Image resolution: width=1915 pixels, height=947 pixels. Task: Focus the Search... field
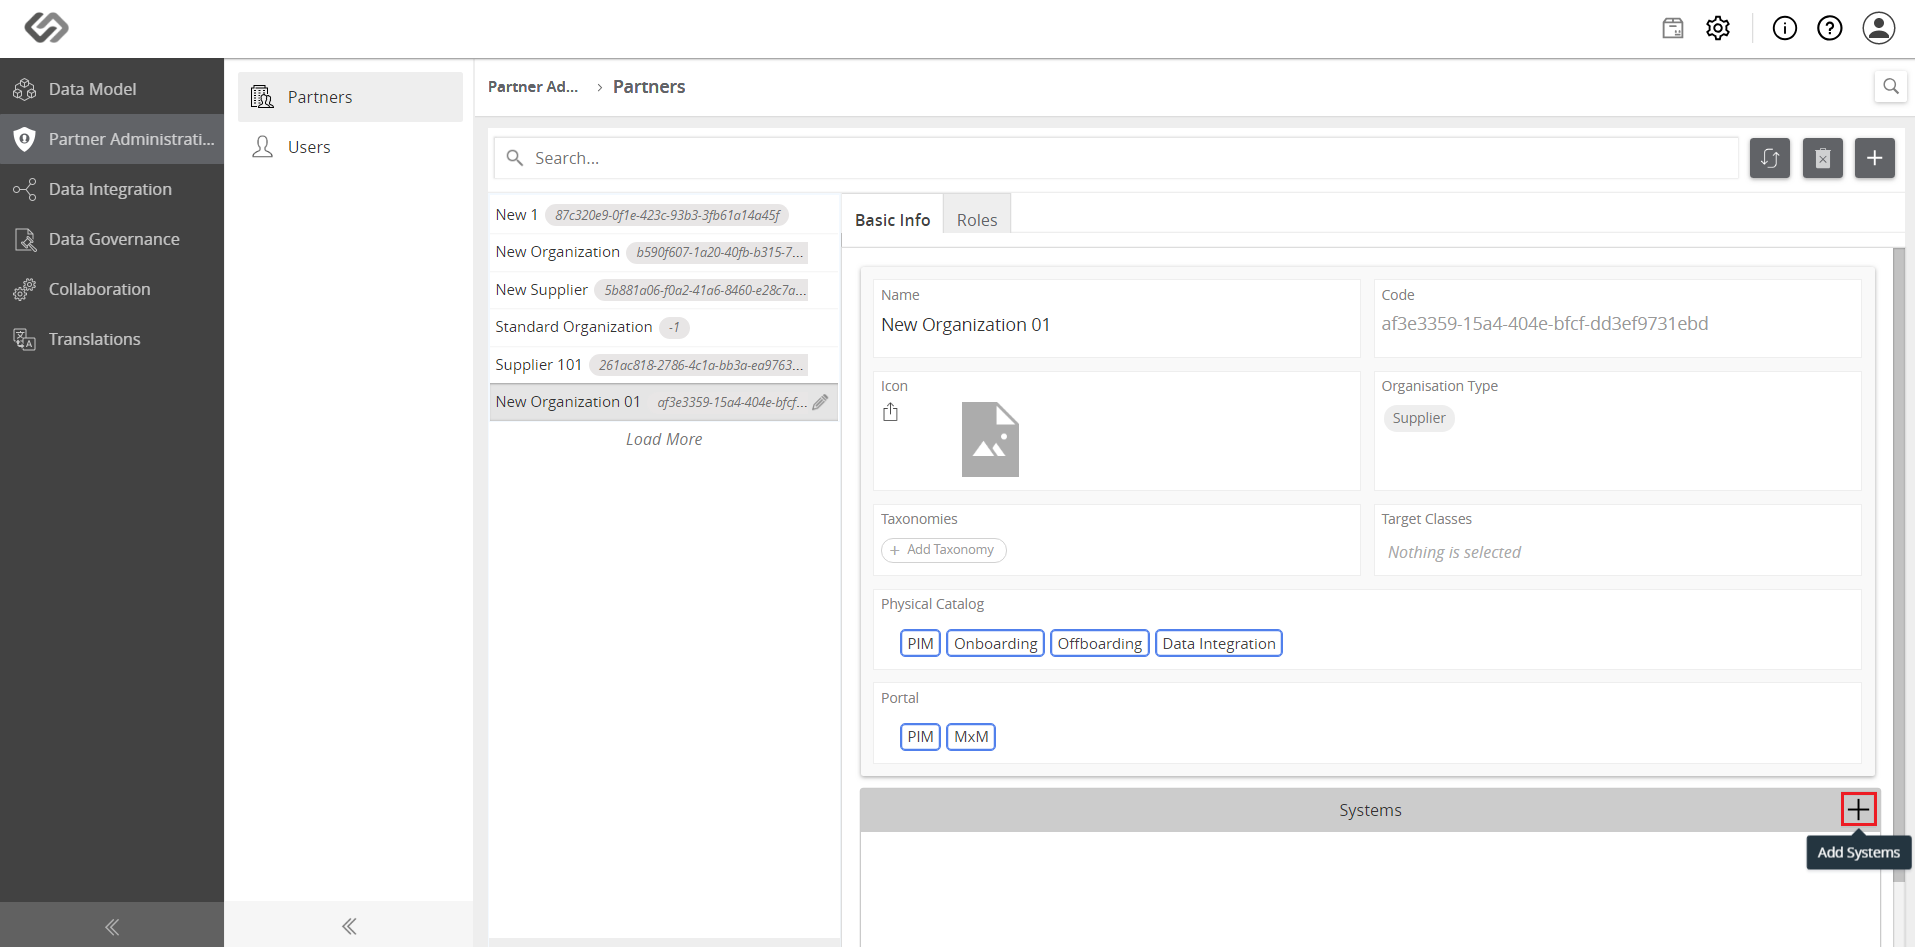[x=1116, y=158]
